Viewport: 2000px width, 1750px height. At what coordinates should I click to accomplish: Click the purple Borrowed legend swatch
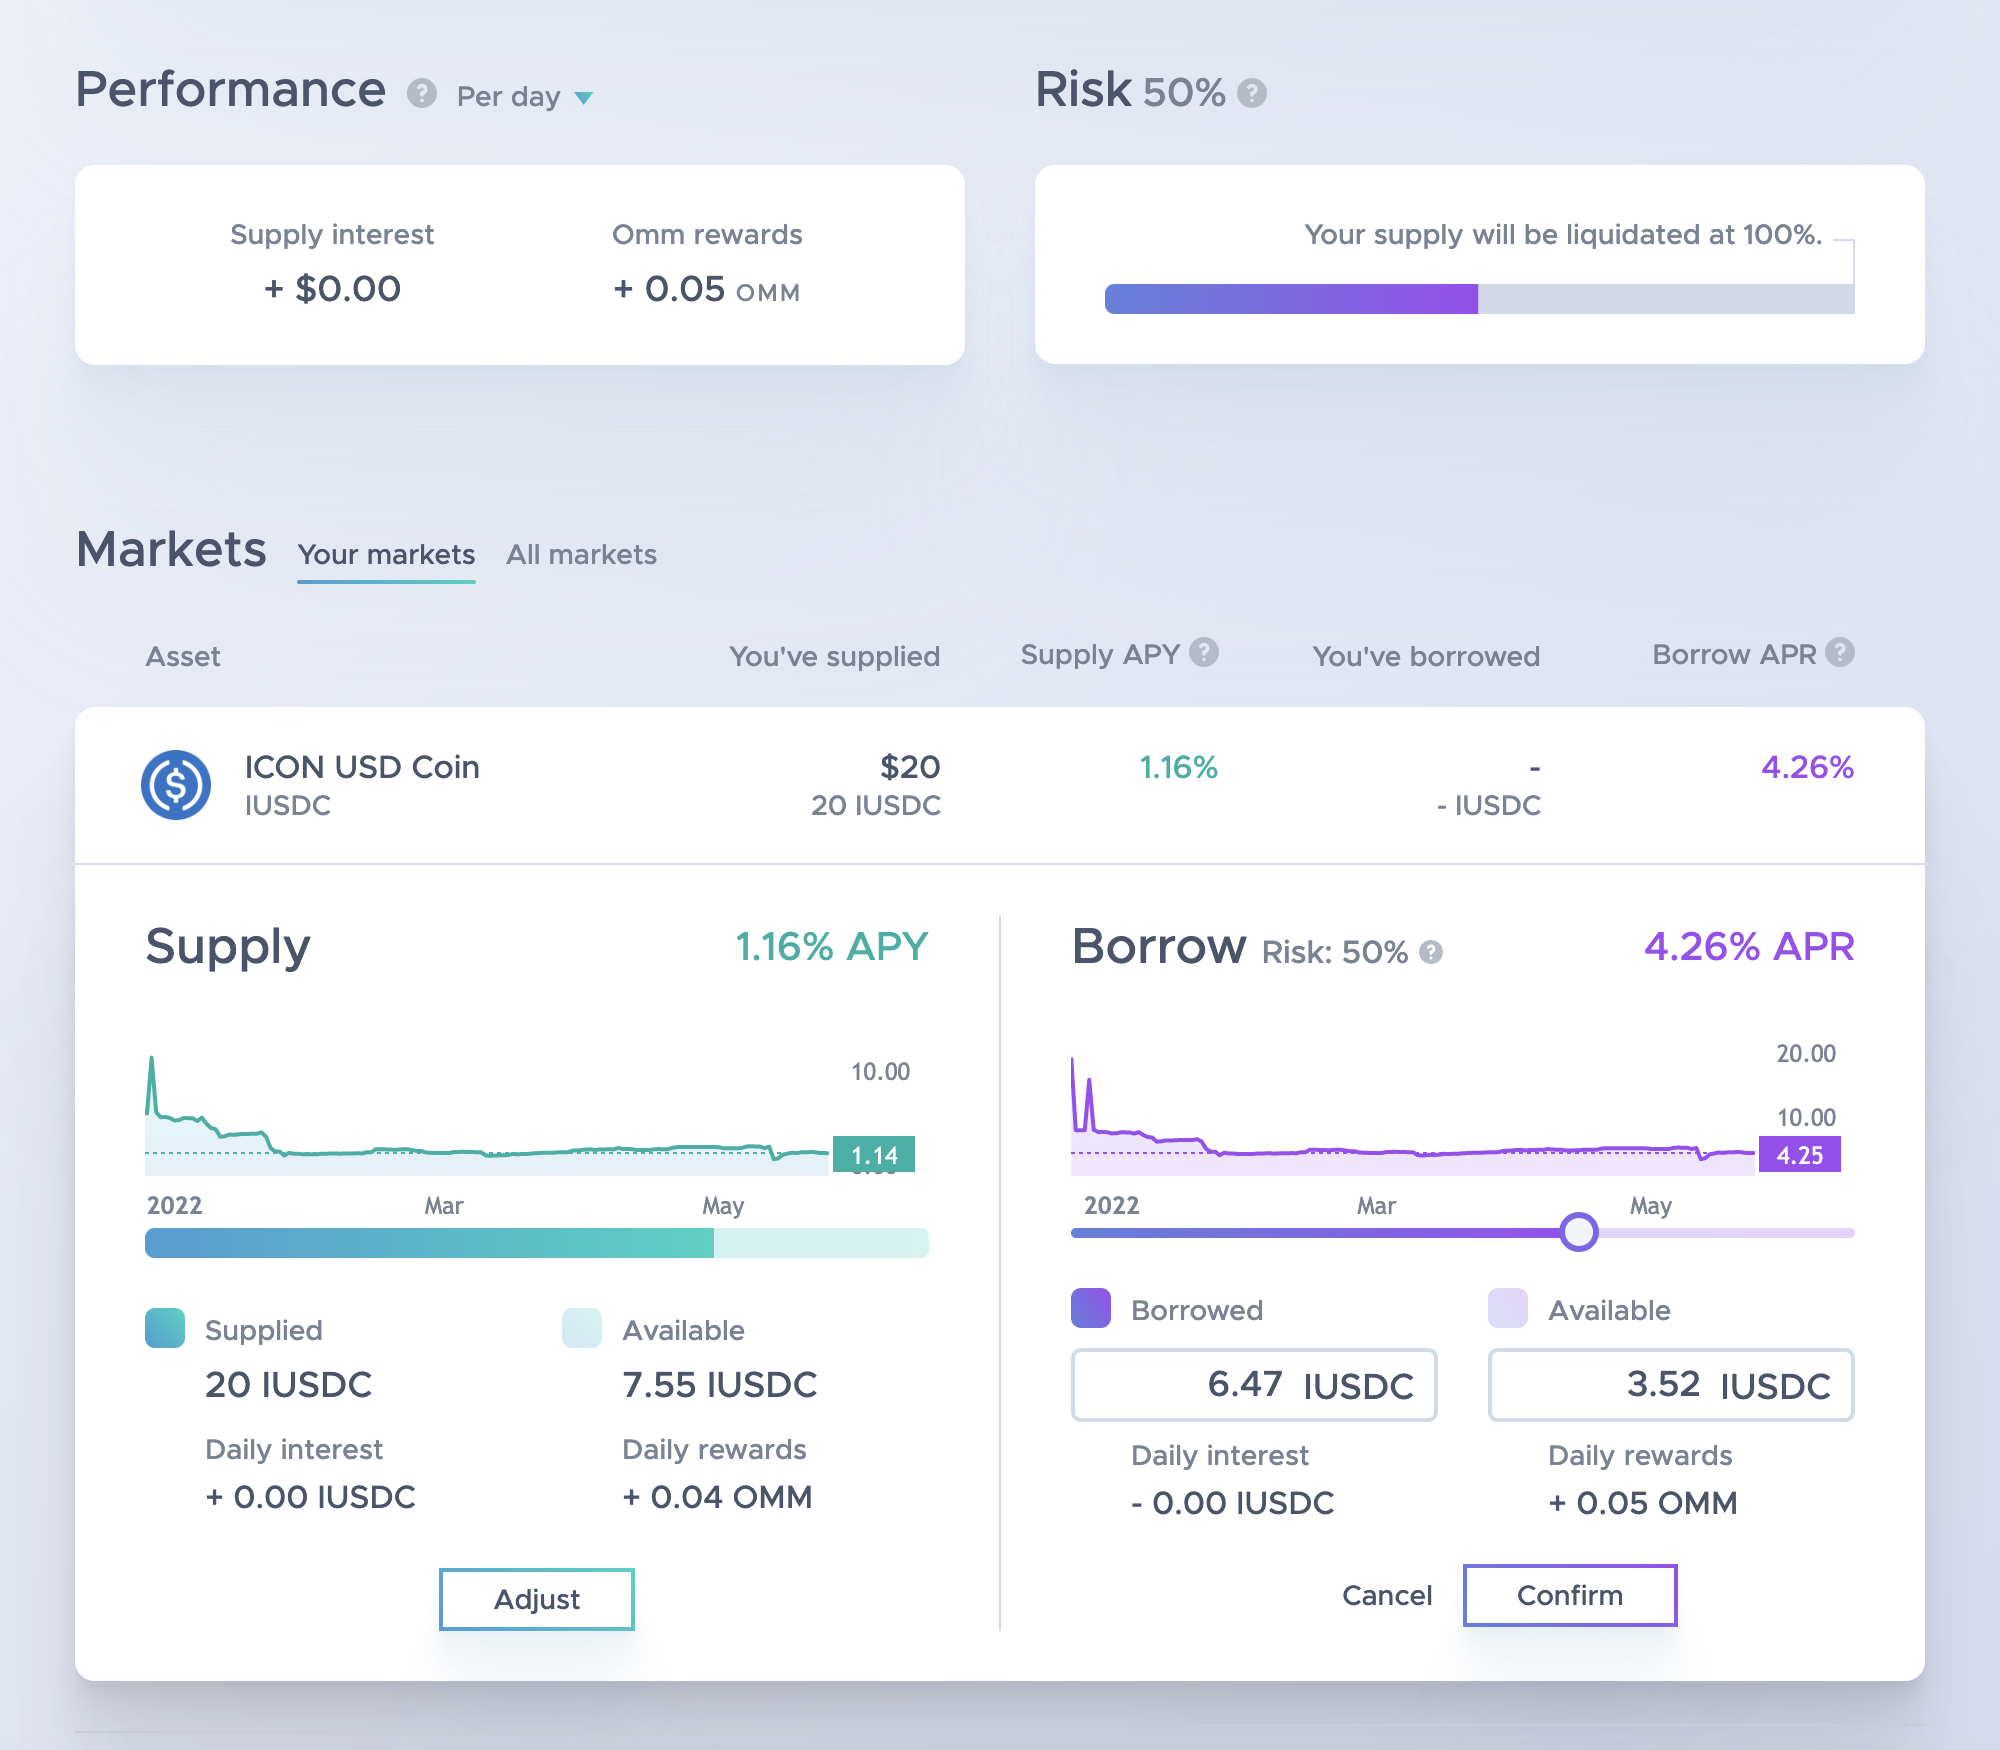[x=1091, y=1308]
